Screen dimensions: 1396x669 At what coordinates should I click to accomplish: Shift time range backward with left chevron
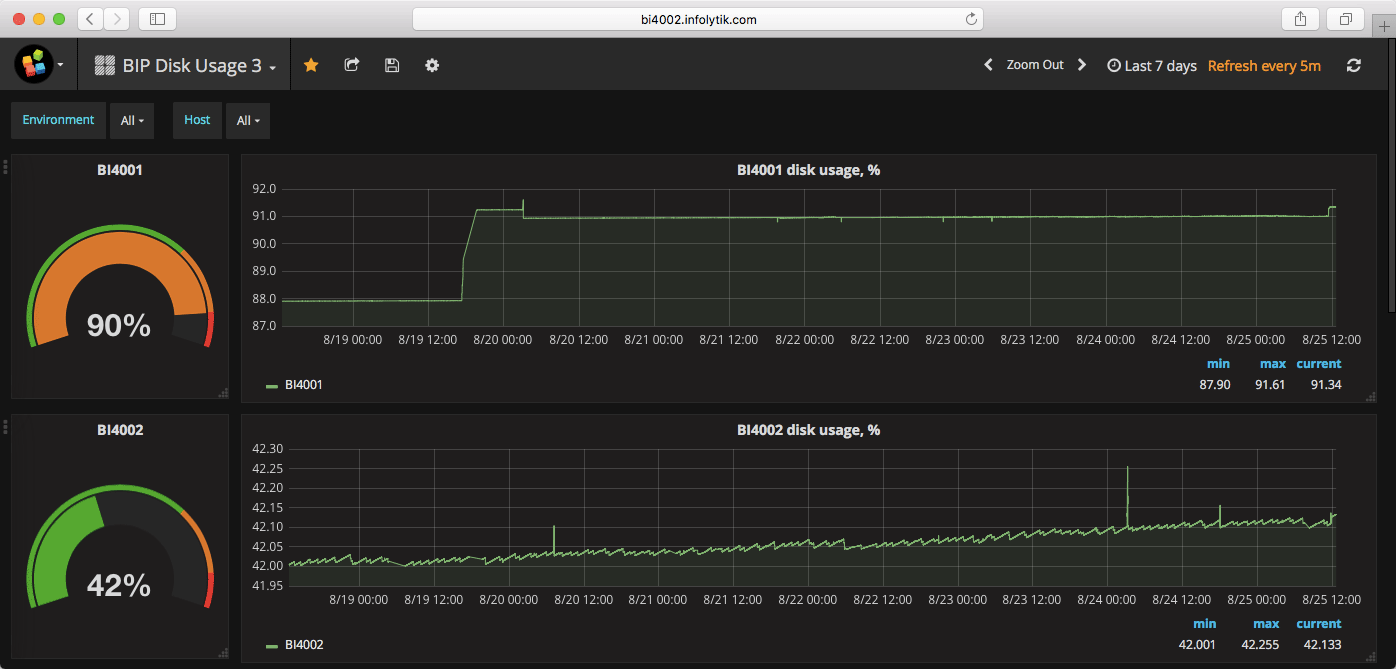click(x=988, y=65)
